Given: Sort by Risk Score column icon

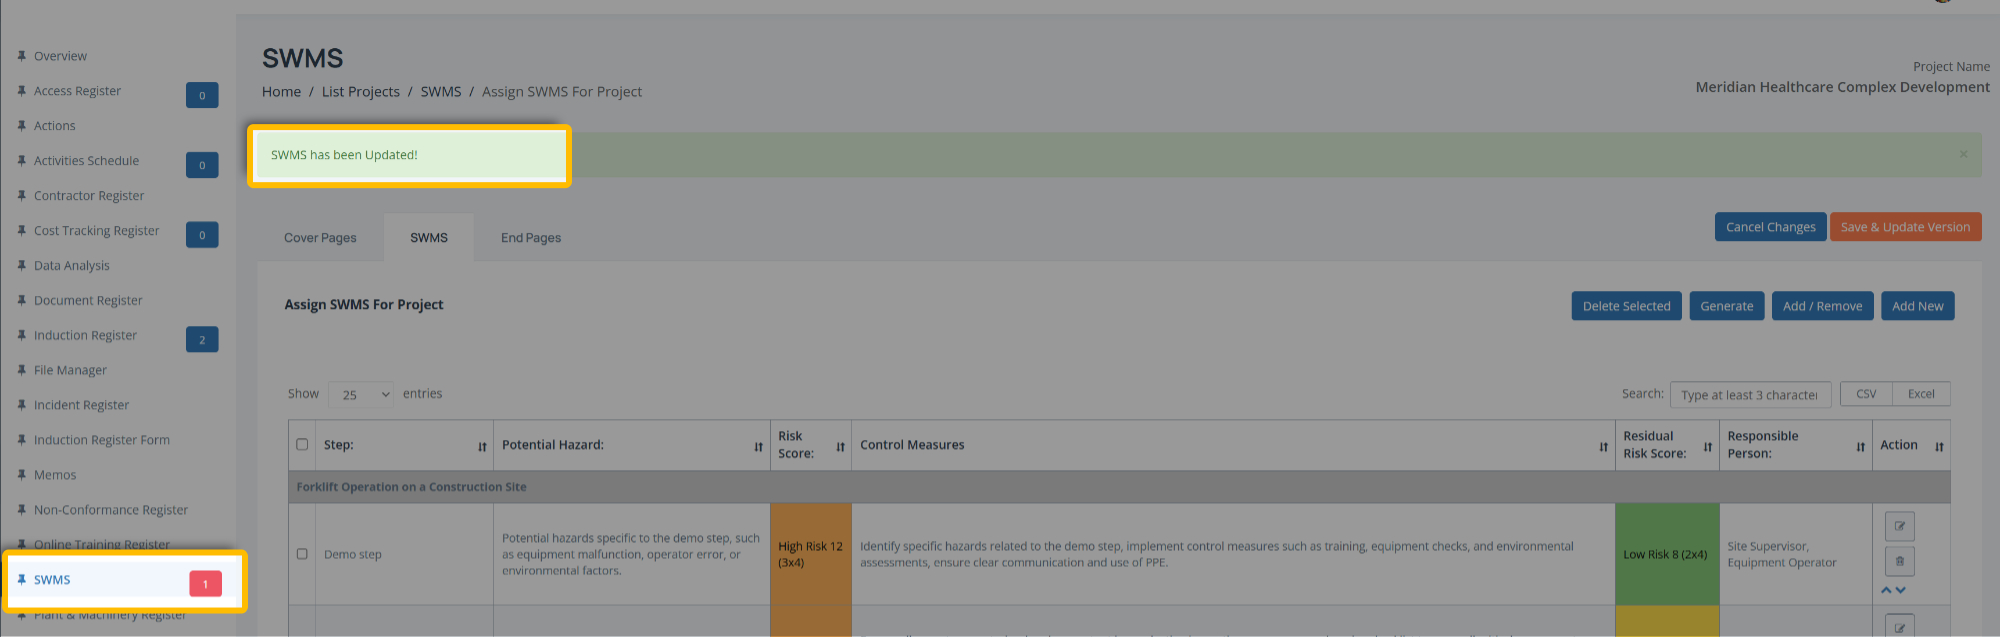Looking at the screenshot, I should click(840, 447).
